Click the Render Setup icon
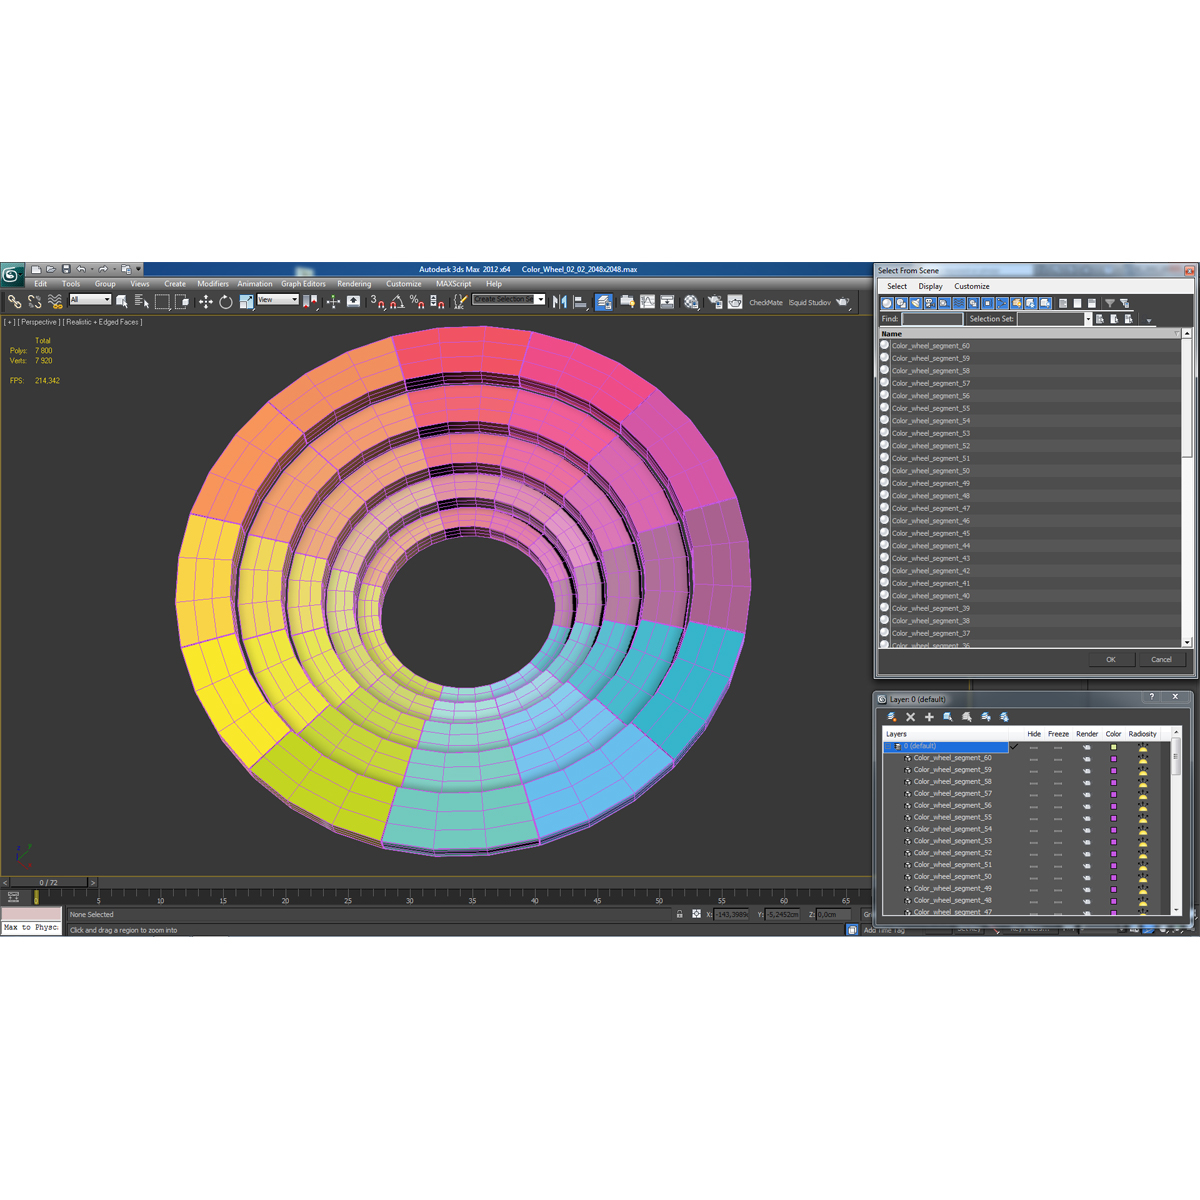Viewport: 1200px width, 1200px height. 715,301
